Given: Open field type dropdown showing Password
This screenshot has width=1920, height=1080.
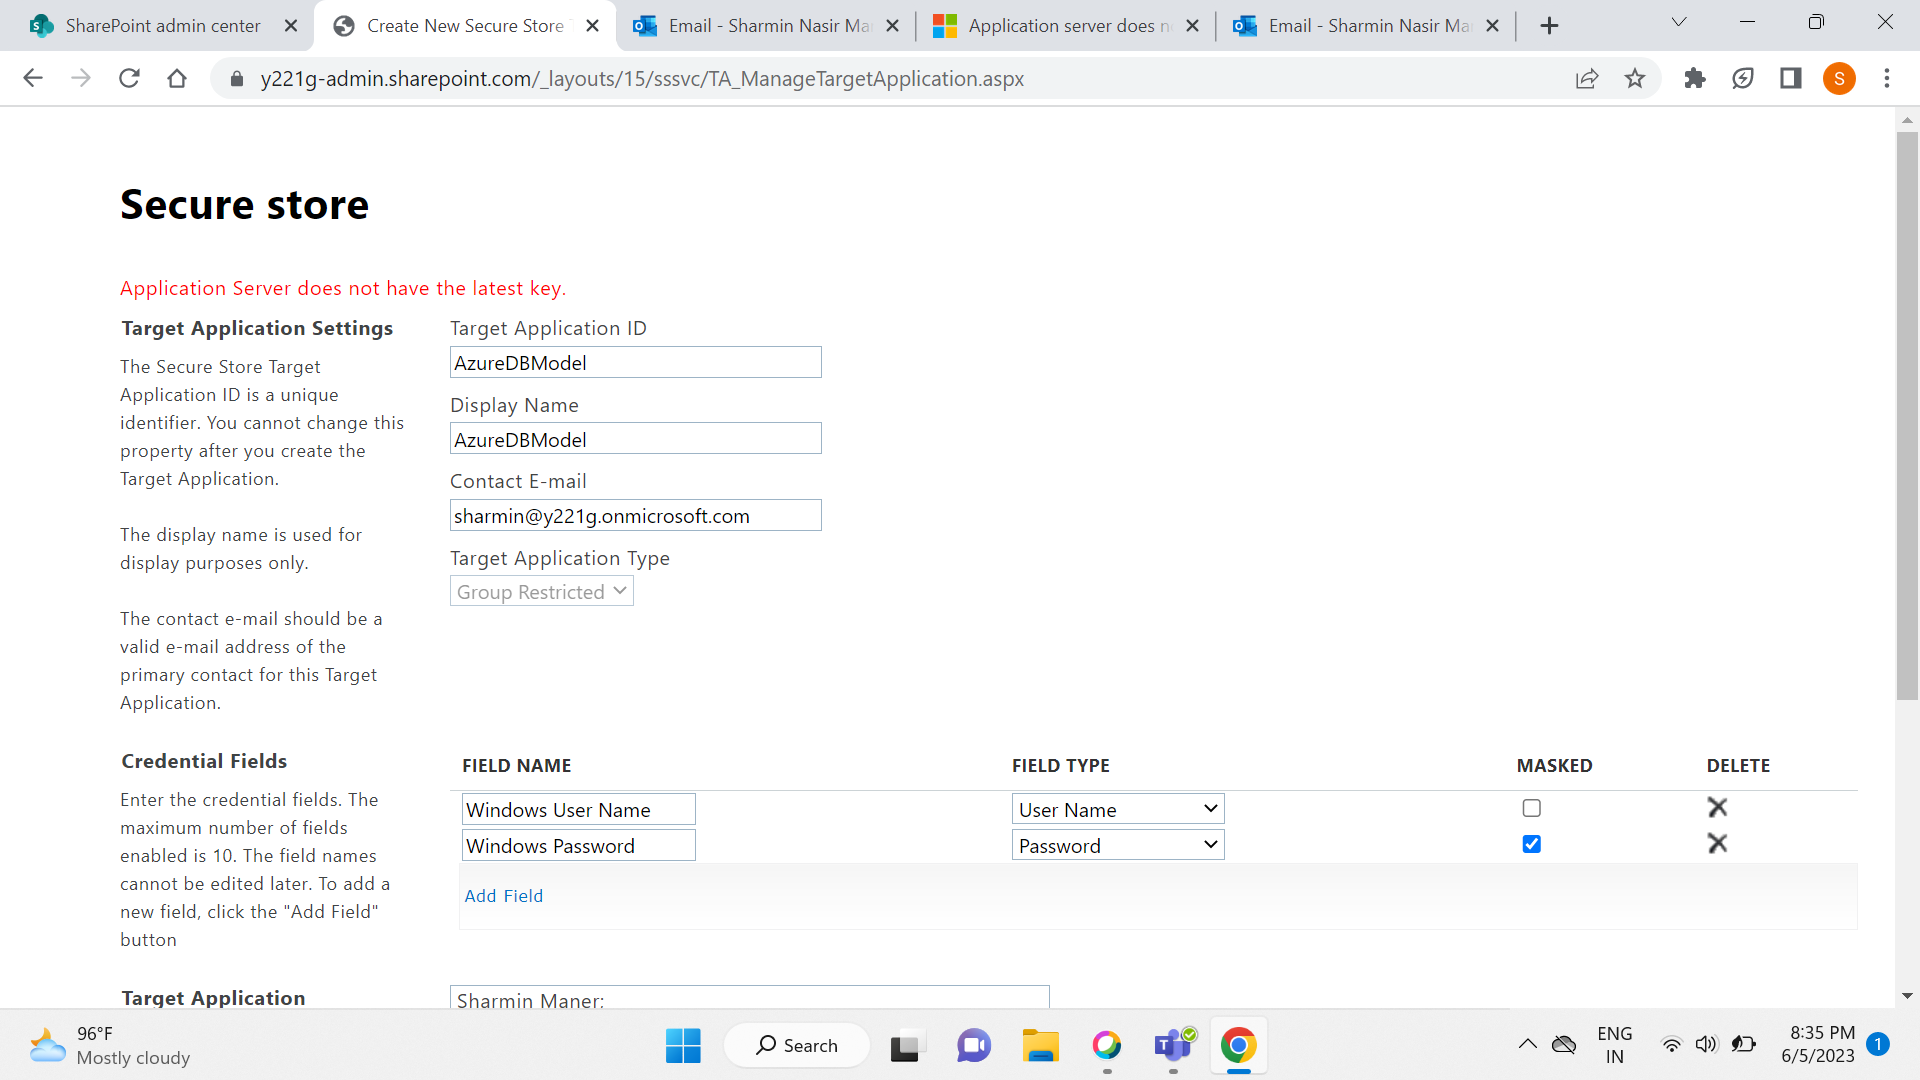Looking at the screenshot, I should [x=1117, y=845].
